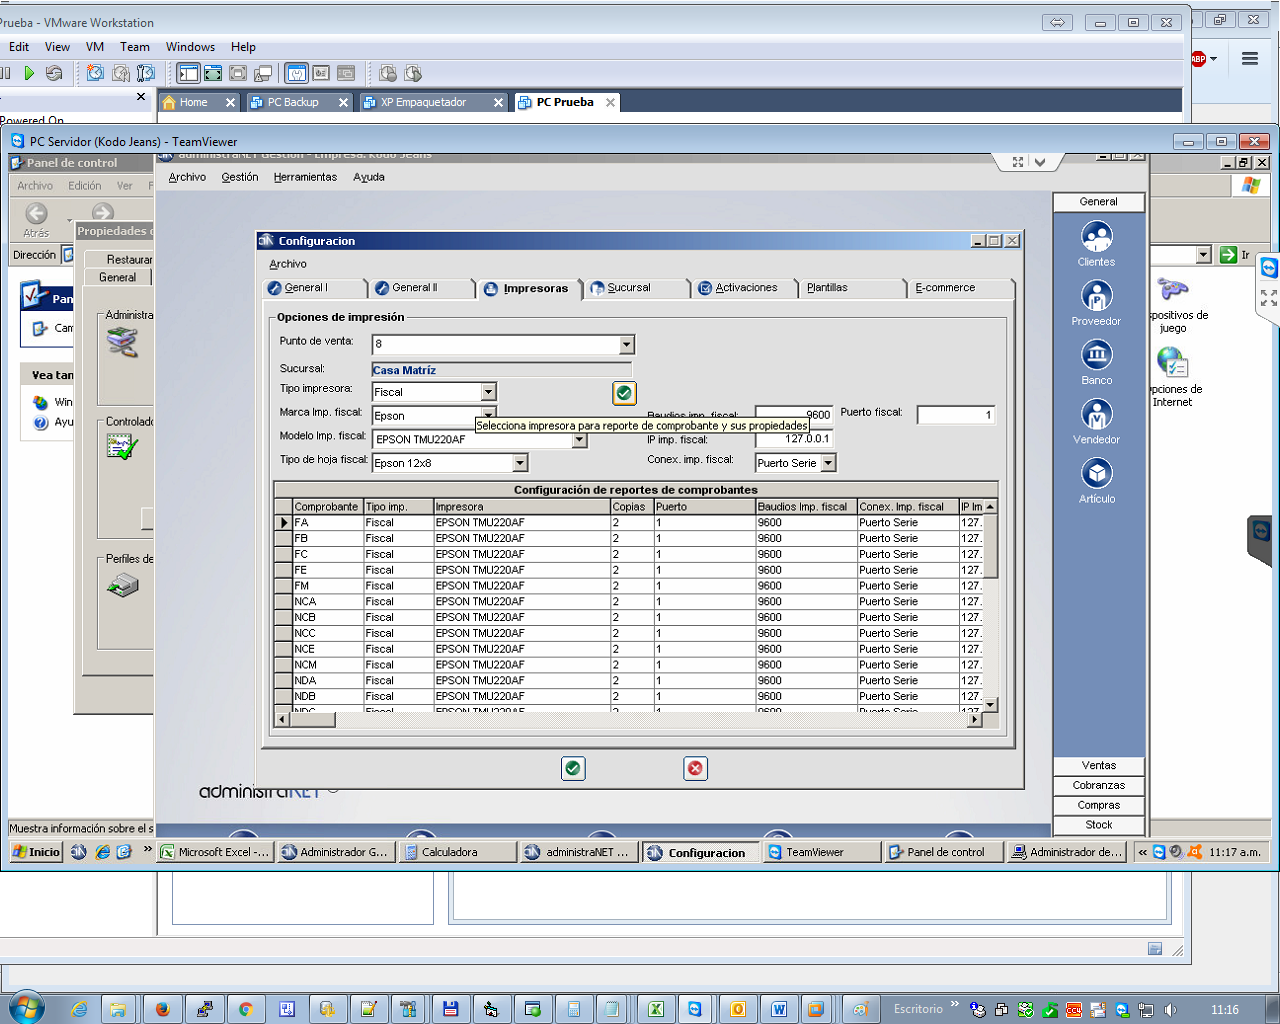Click the Ventas sidebar button
1280x1024 pixels.
[x=1098, y=766]
